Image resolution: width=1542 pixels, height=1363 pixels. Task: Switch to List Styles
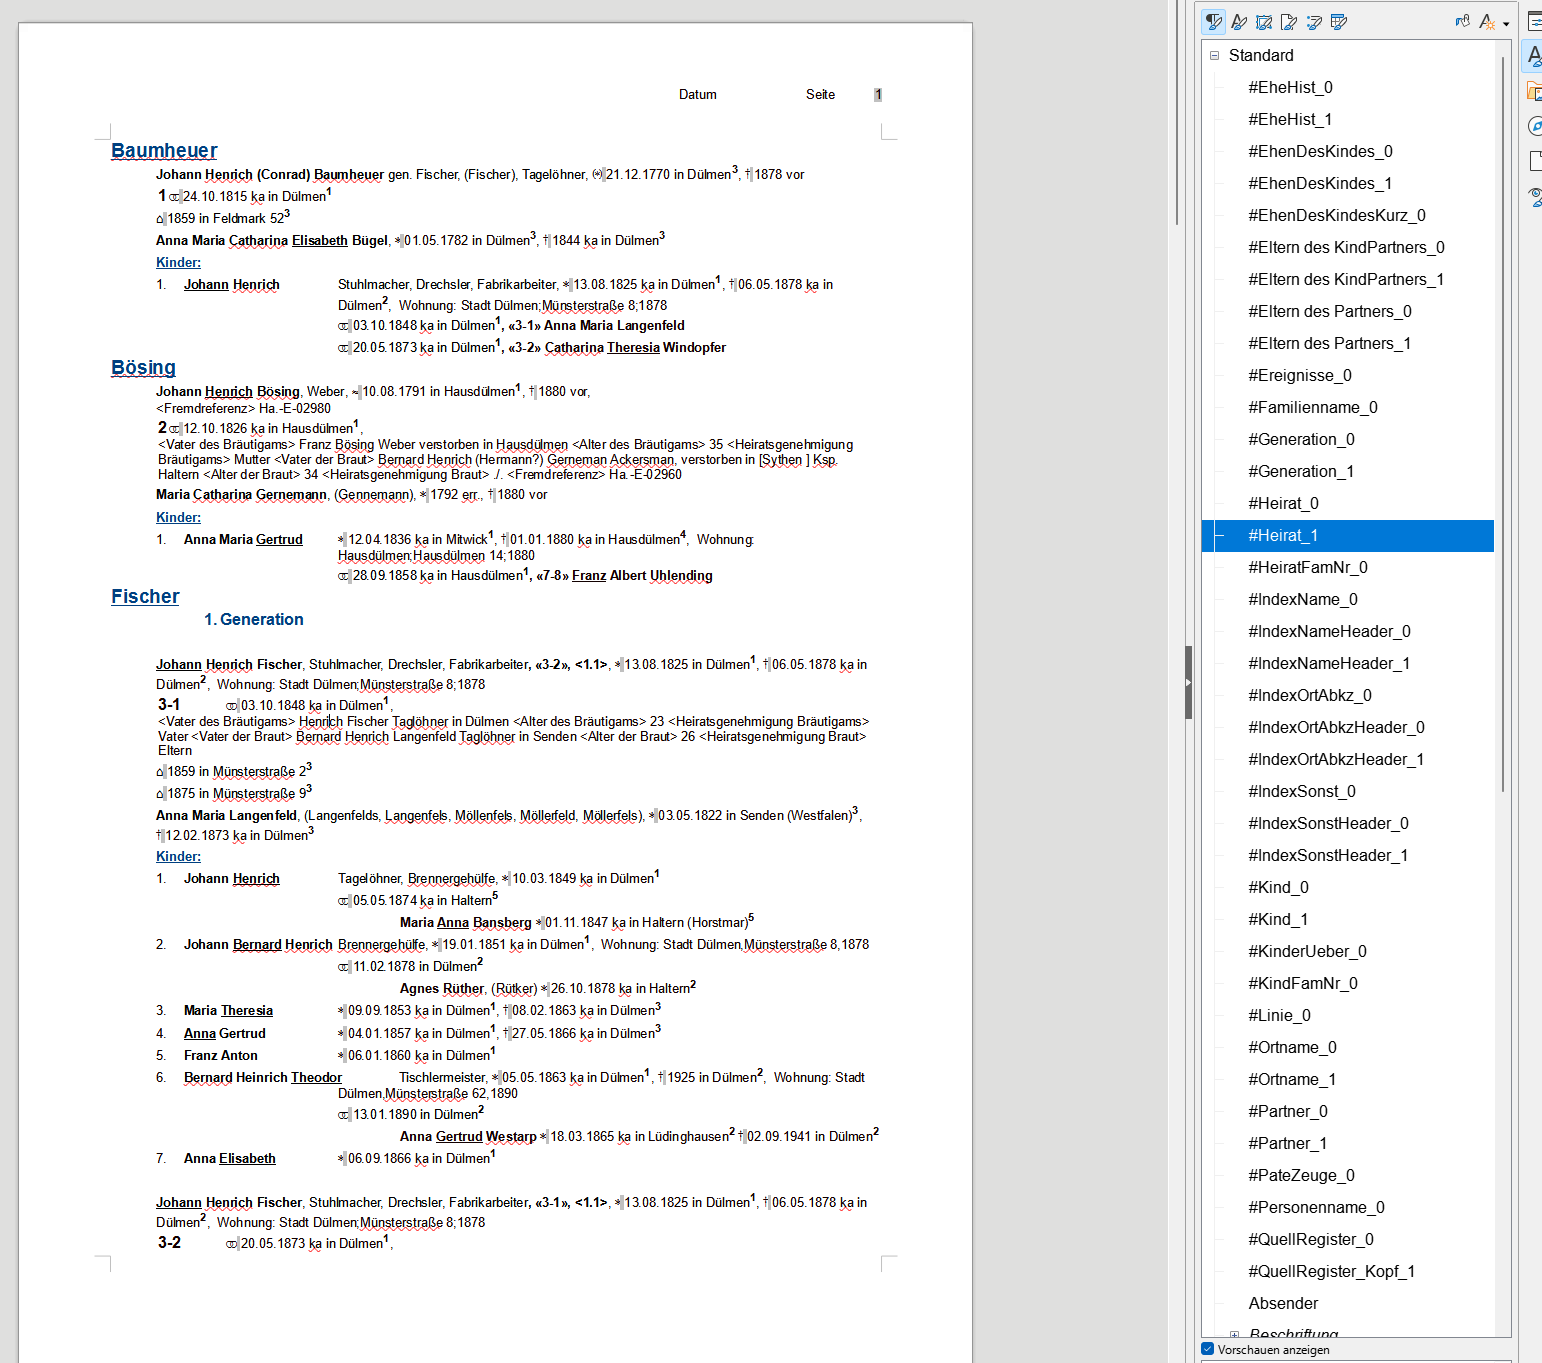click(x=1314, y=22)
